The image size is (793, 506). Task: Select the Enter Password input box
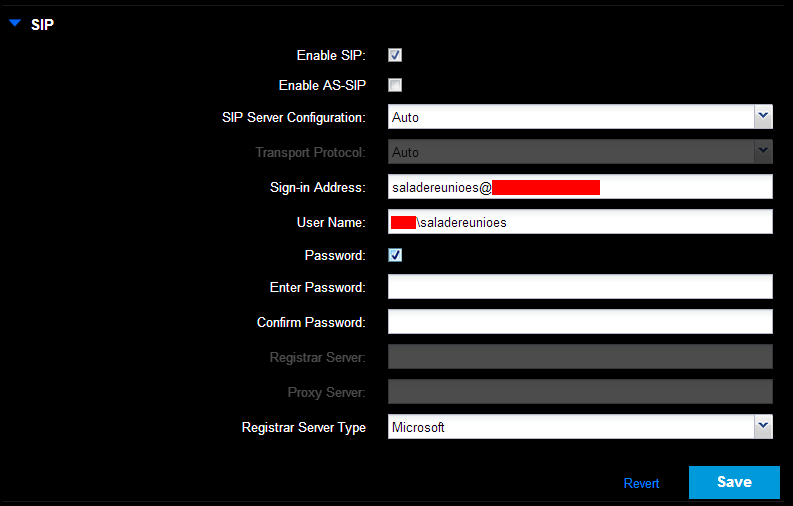click(x=580, y=287)
